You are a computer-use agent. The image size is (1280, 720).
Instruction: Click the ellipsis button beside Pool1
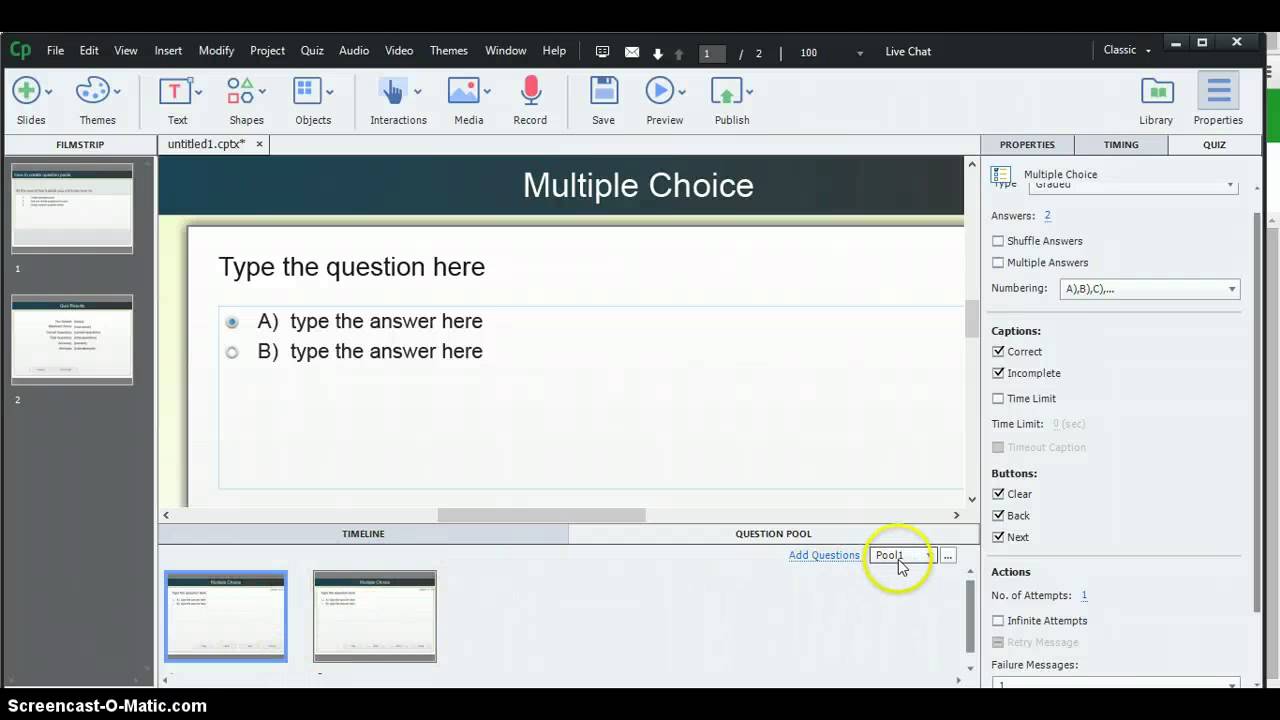[948, 555]
